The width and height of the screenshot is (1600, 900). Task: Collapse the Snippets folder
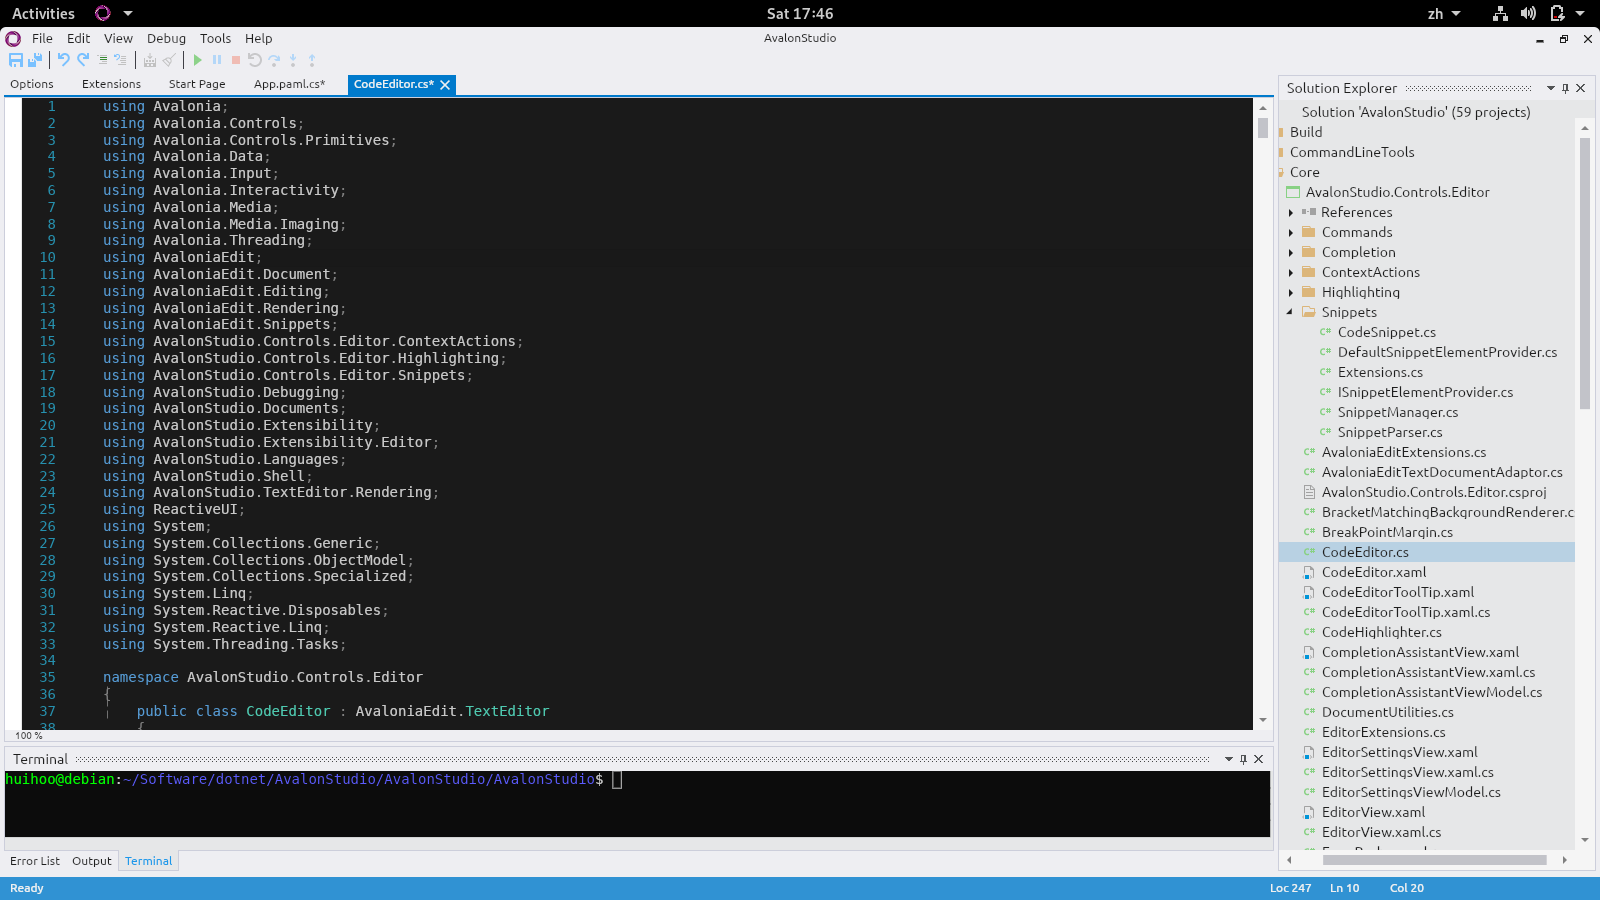tap(1290, 312)
